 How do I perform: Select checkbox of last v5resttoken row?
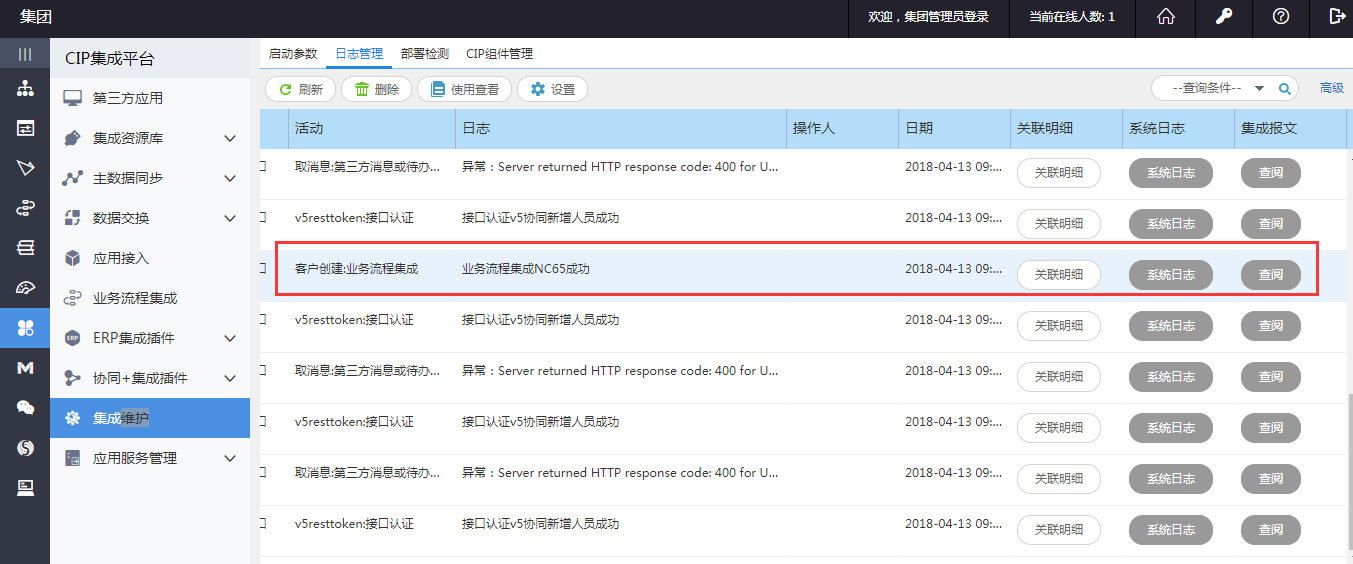click(263, 524)
